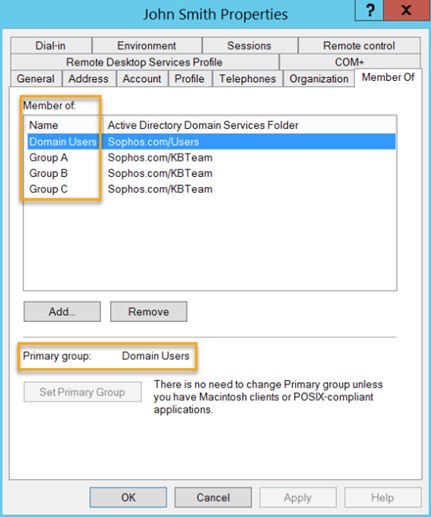This screenshot has width=431, height=517.
Task: Switch to the COM+ tab
Action: click(x=349, y=62)
